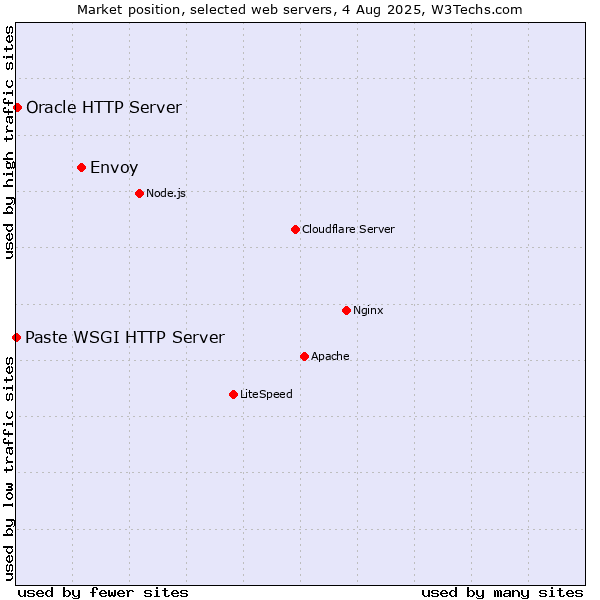Click the 'Apache' label

(x=330, y=356)
